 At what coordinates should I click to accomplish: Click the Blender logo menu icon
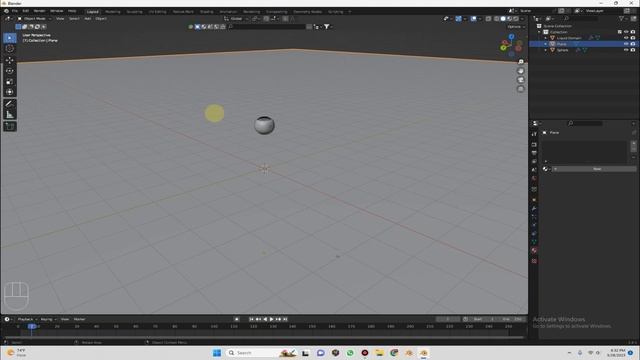pyautogui.click(x=6, y=11)
